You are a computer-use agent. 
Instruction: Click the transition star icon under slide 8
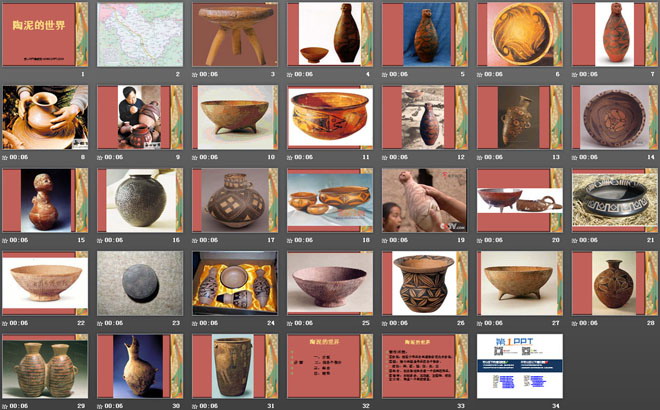click(x=5, y=157)
